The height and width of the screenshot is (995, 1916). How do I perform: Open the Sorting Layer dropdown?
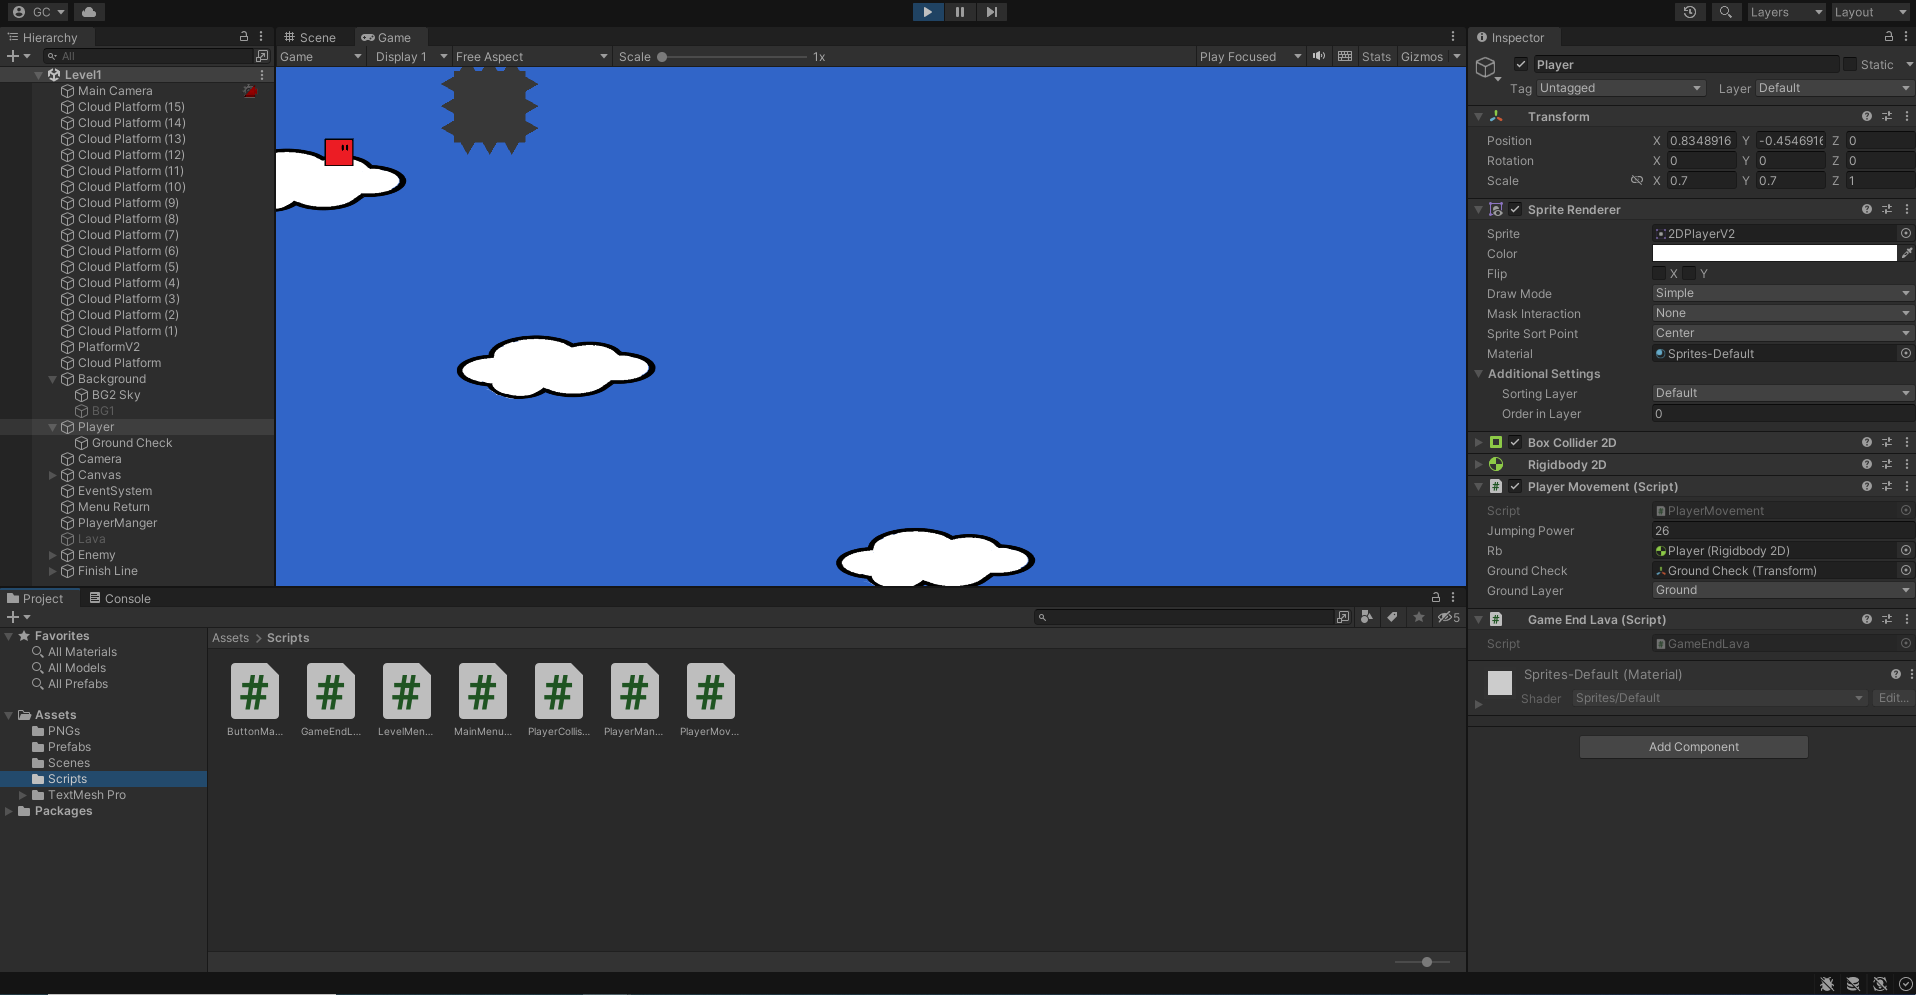coord(1782,393)
